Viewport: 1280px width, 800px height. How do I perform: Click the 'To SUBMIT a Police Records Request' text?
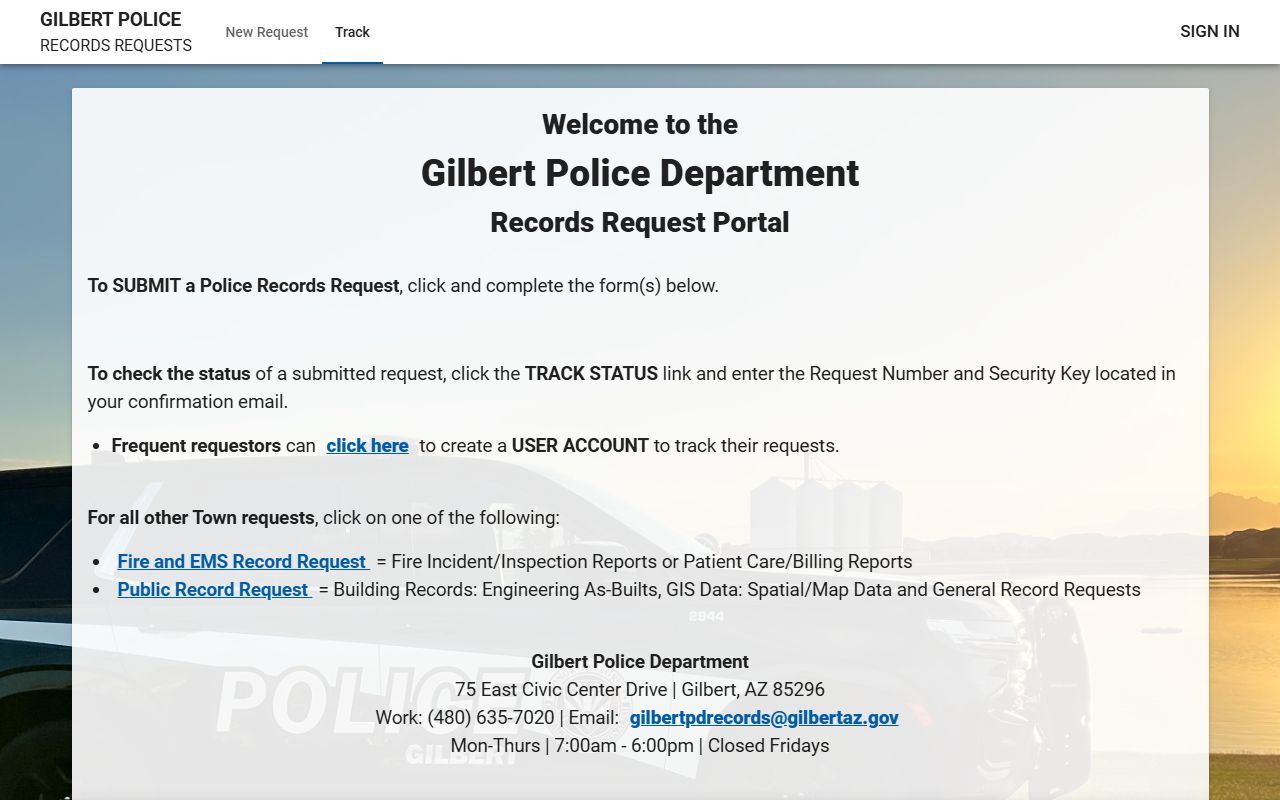[x=243, y=286]
